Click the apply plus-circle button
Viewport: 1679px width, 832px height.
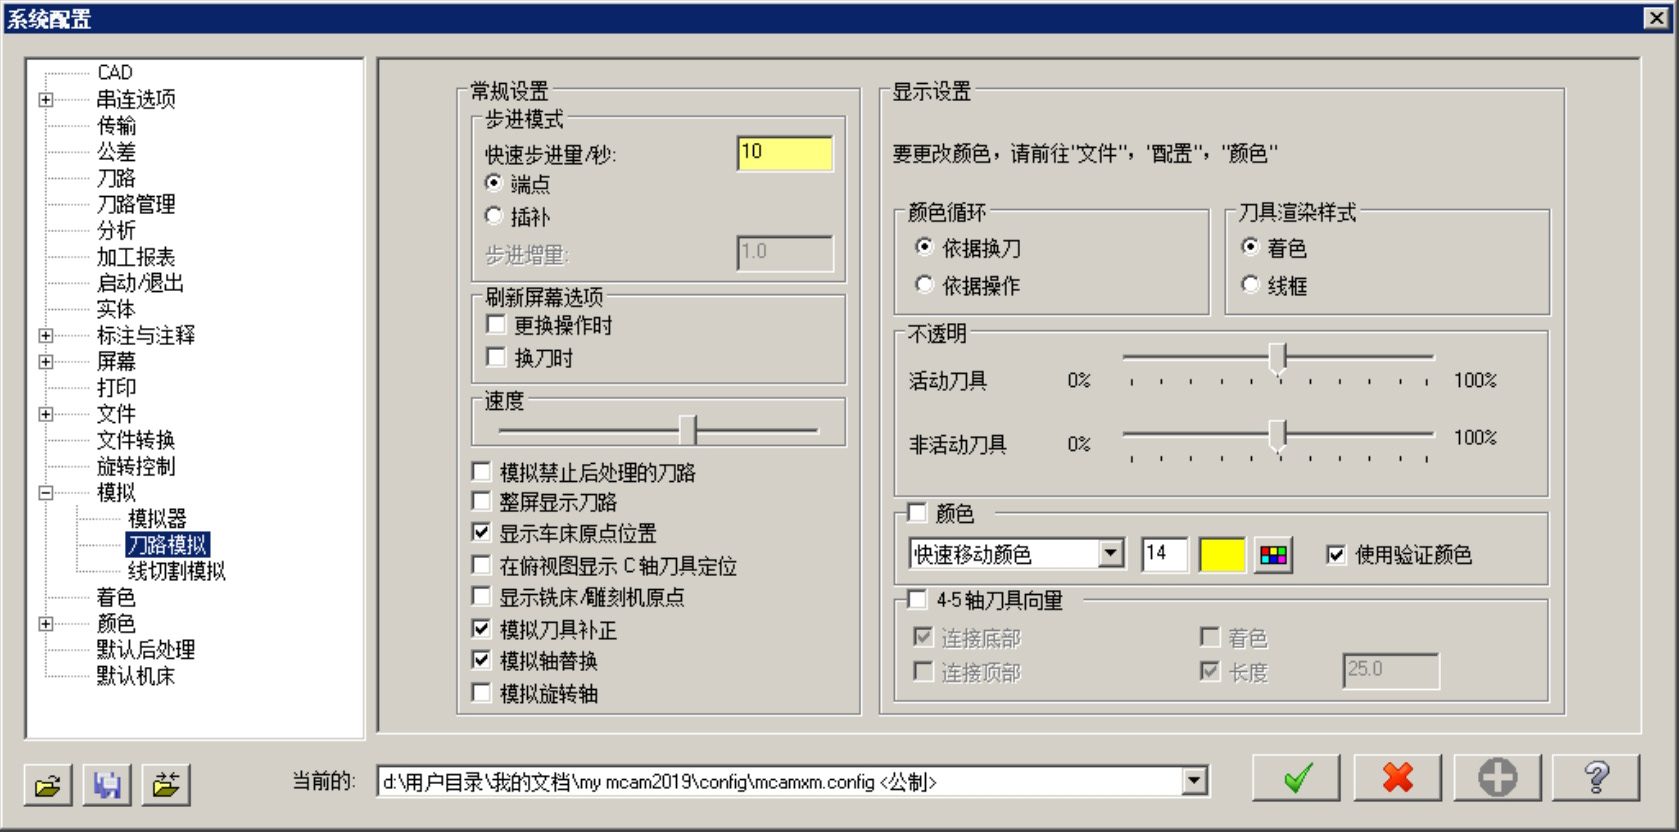pos(1497,778)
